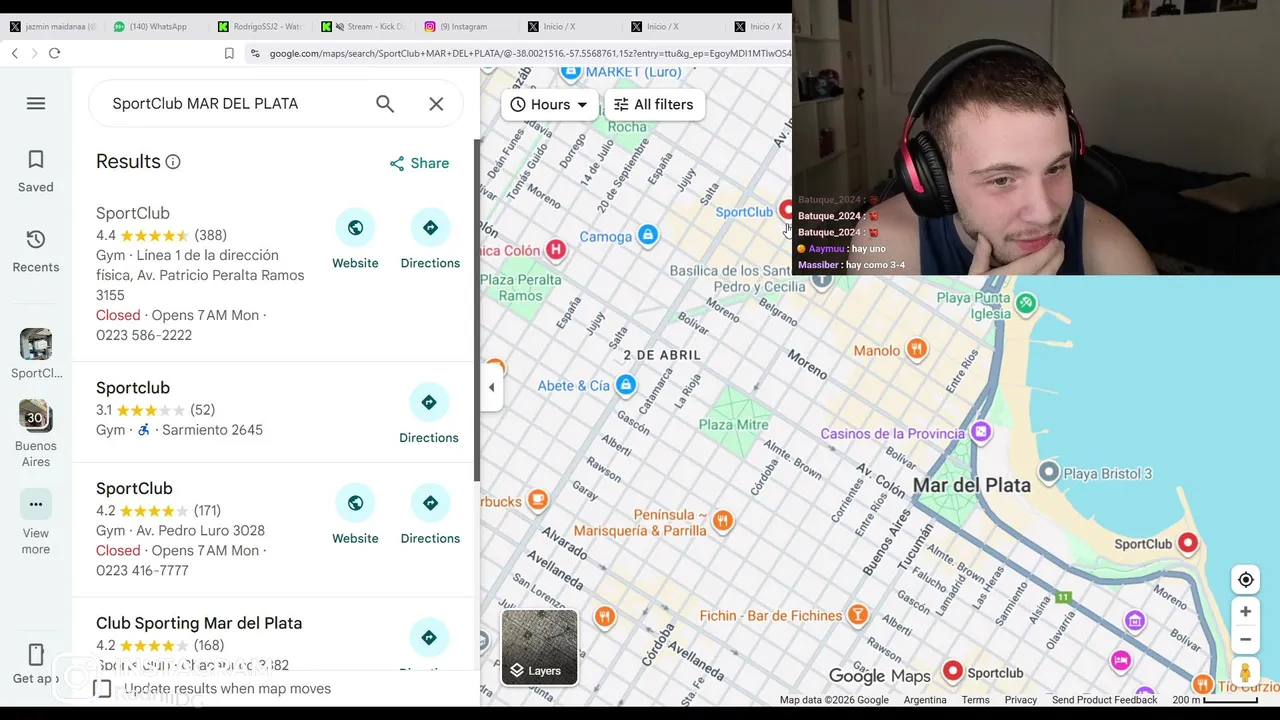The width and height of the screenshot is (1280, 720).
Task: Click the Casinos de la Provincia pin
Action: (x=981, y=432)
